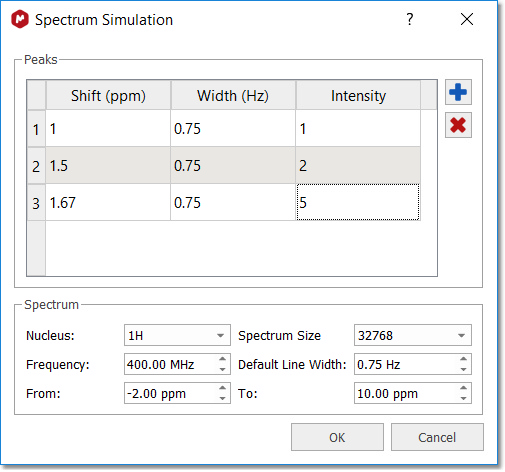This screenshot has height=472, width=505.
Task: Click the table corner select-all header
Action: point(36,95)
